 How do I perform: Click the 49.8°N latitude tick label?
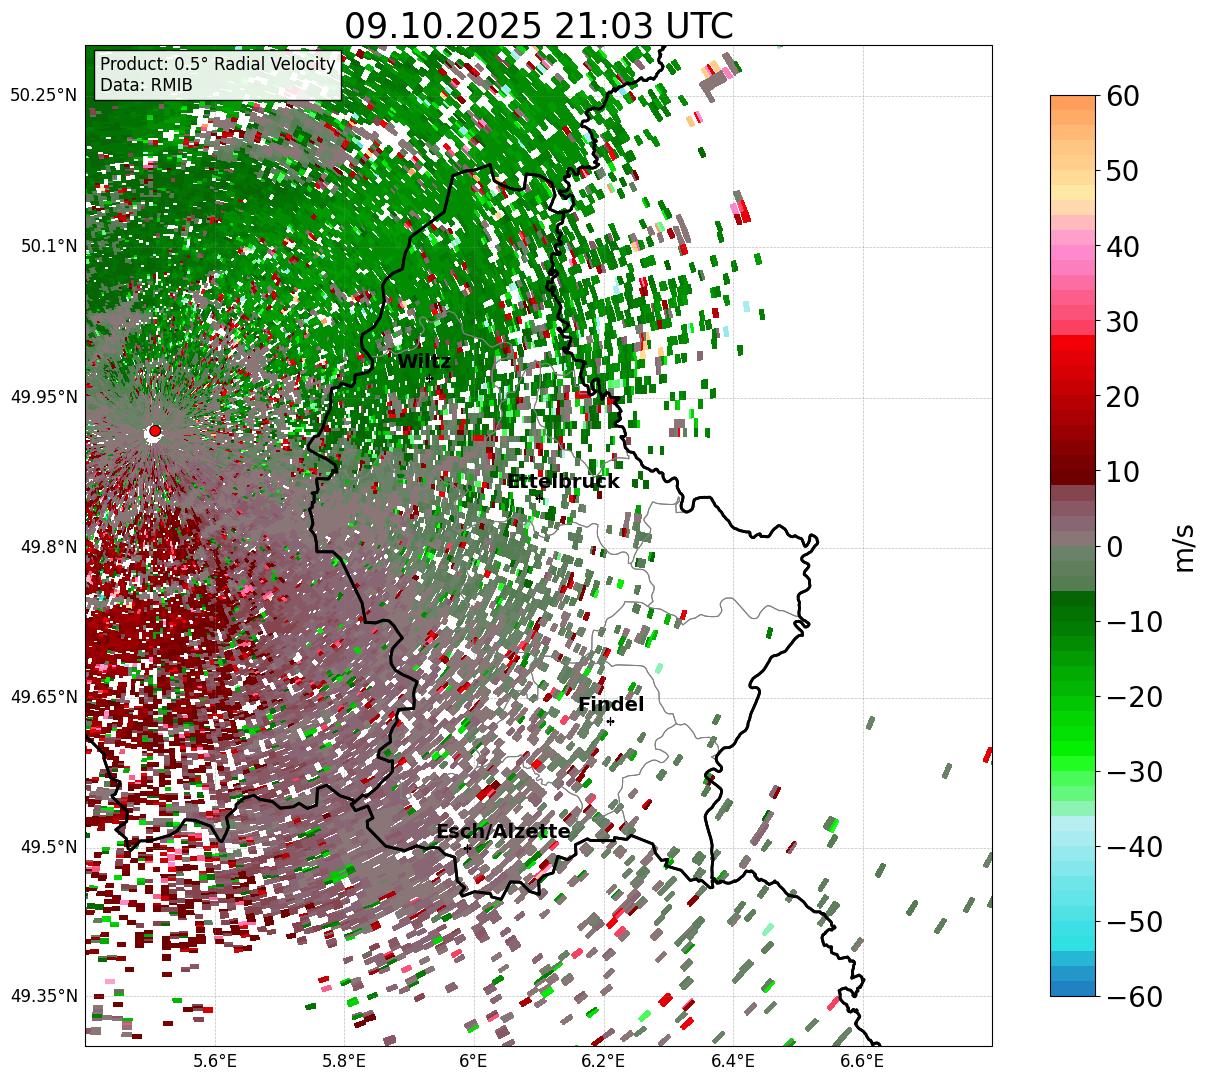(49, 547)
